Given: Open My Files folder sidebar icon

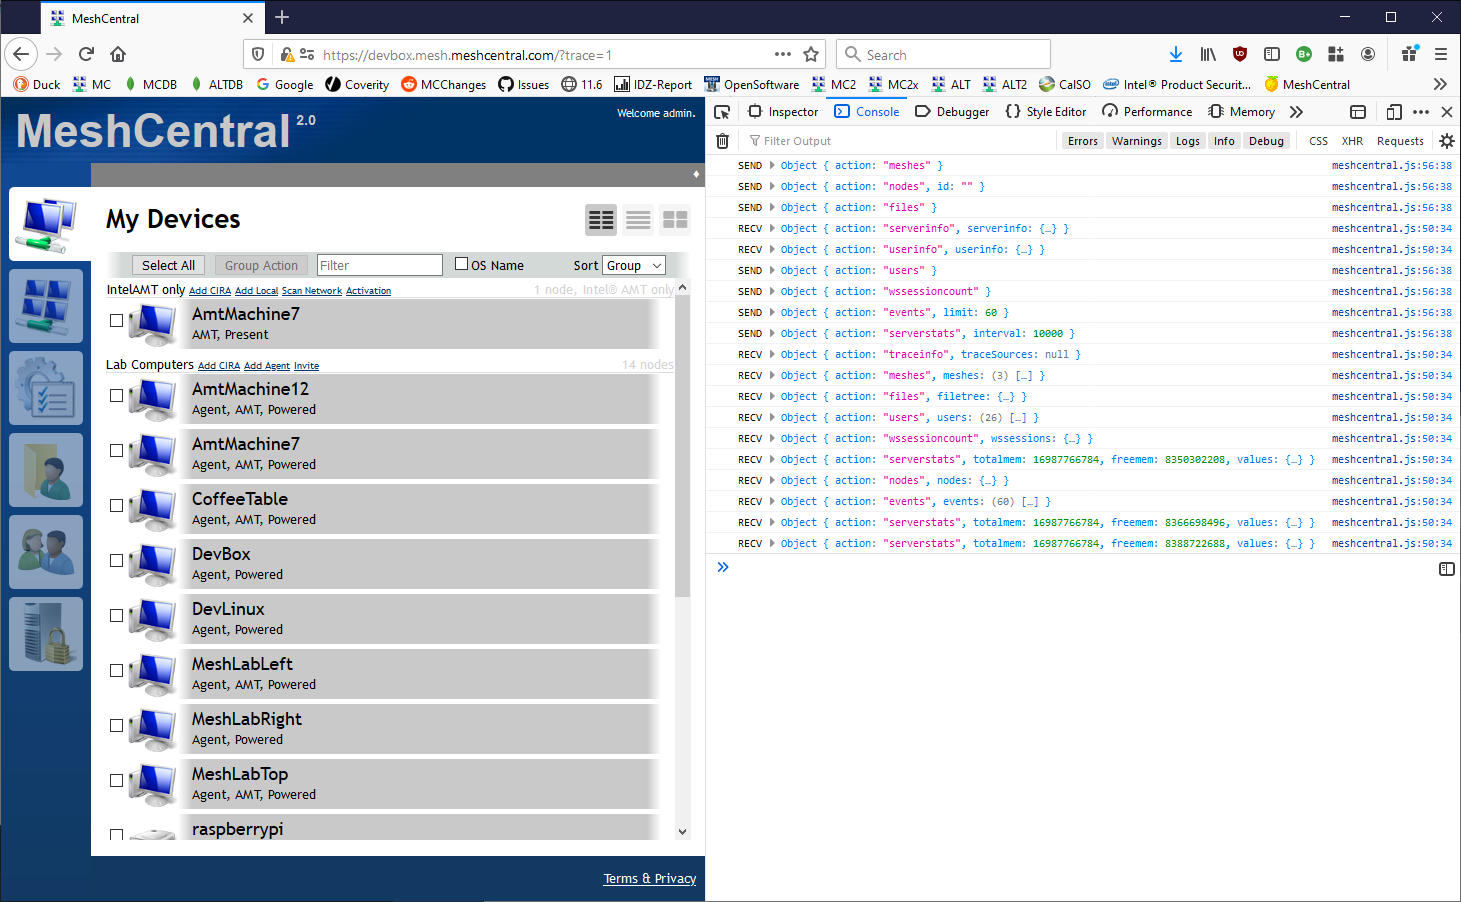Looking at the screenshot, I should click(x=46, y=470).
